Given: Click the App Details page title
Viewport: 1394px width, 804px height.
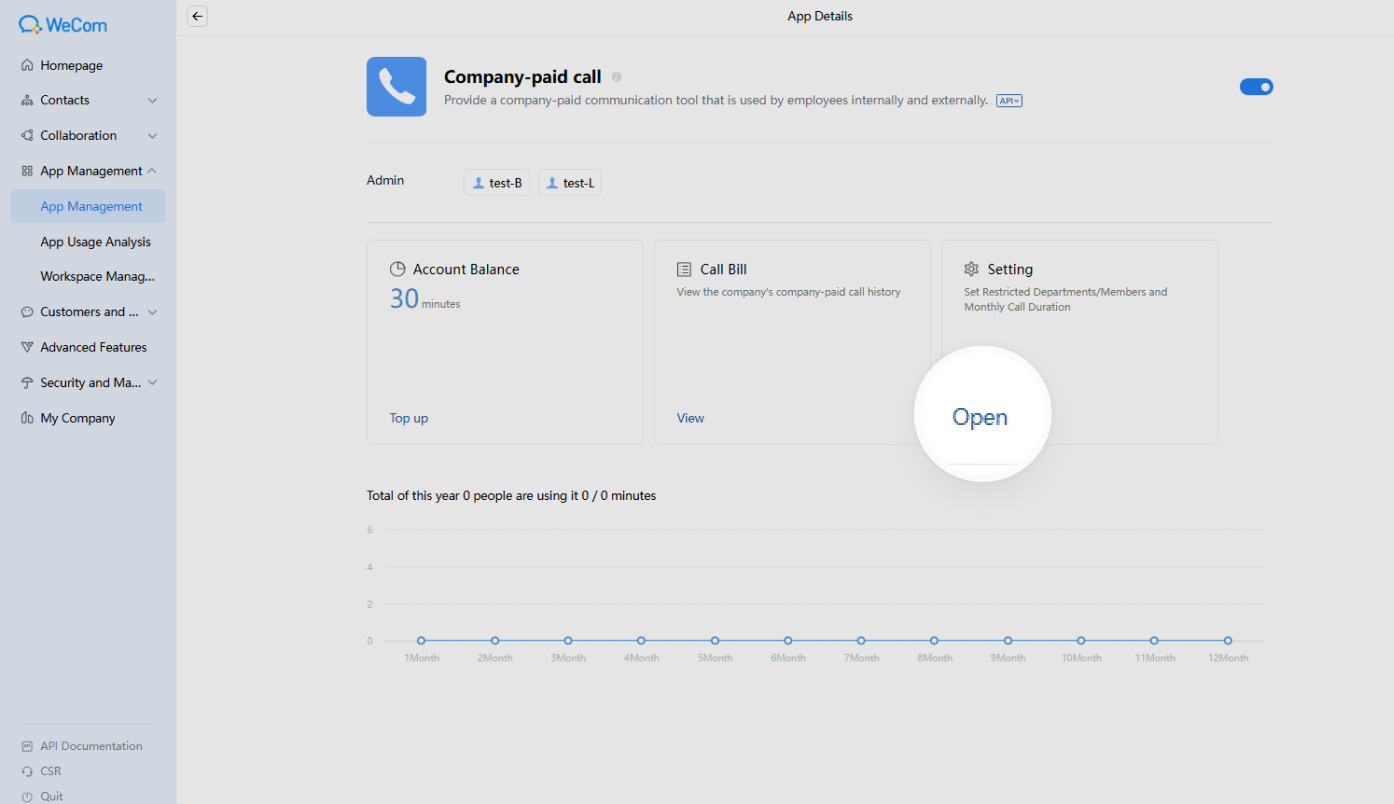Looking at the screenshot, I should point(820,16).
